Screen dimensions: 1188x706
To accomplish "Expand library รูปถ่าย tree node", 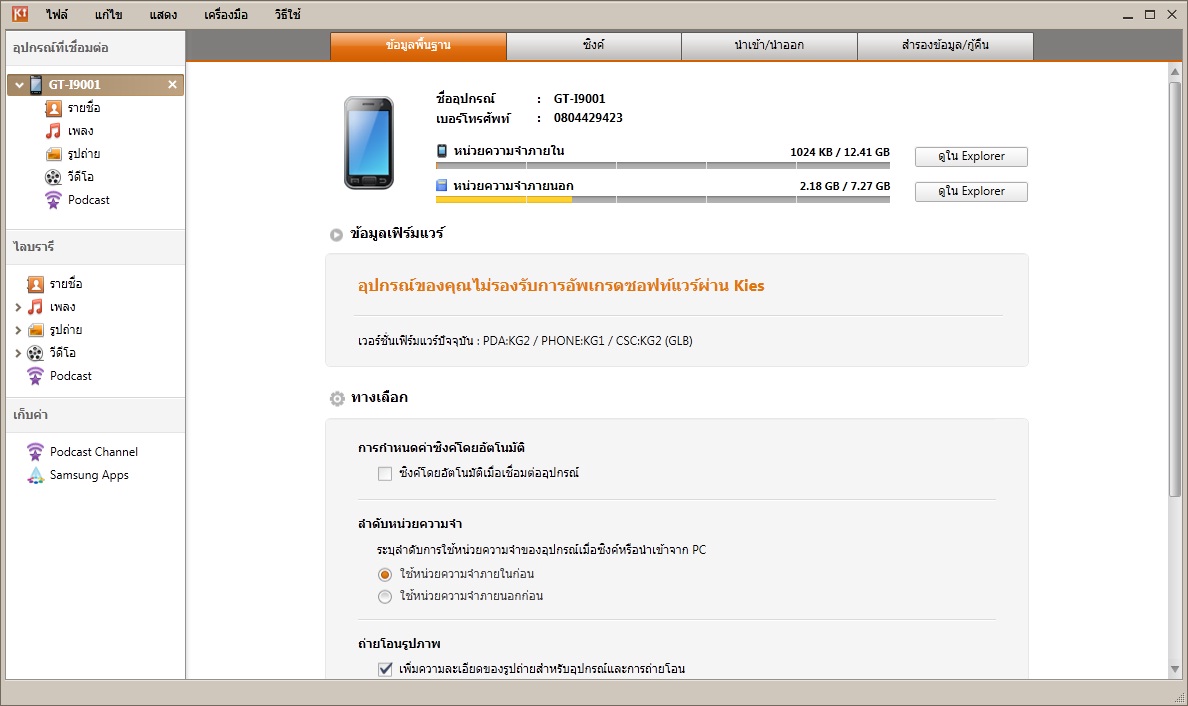I will [x=18, y=330].
